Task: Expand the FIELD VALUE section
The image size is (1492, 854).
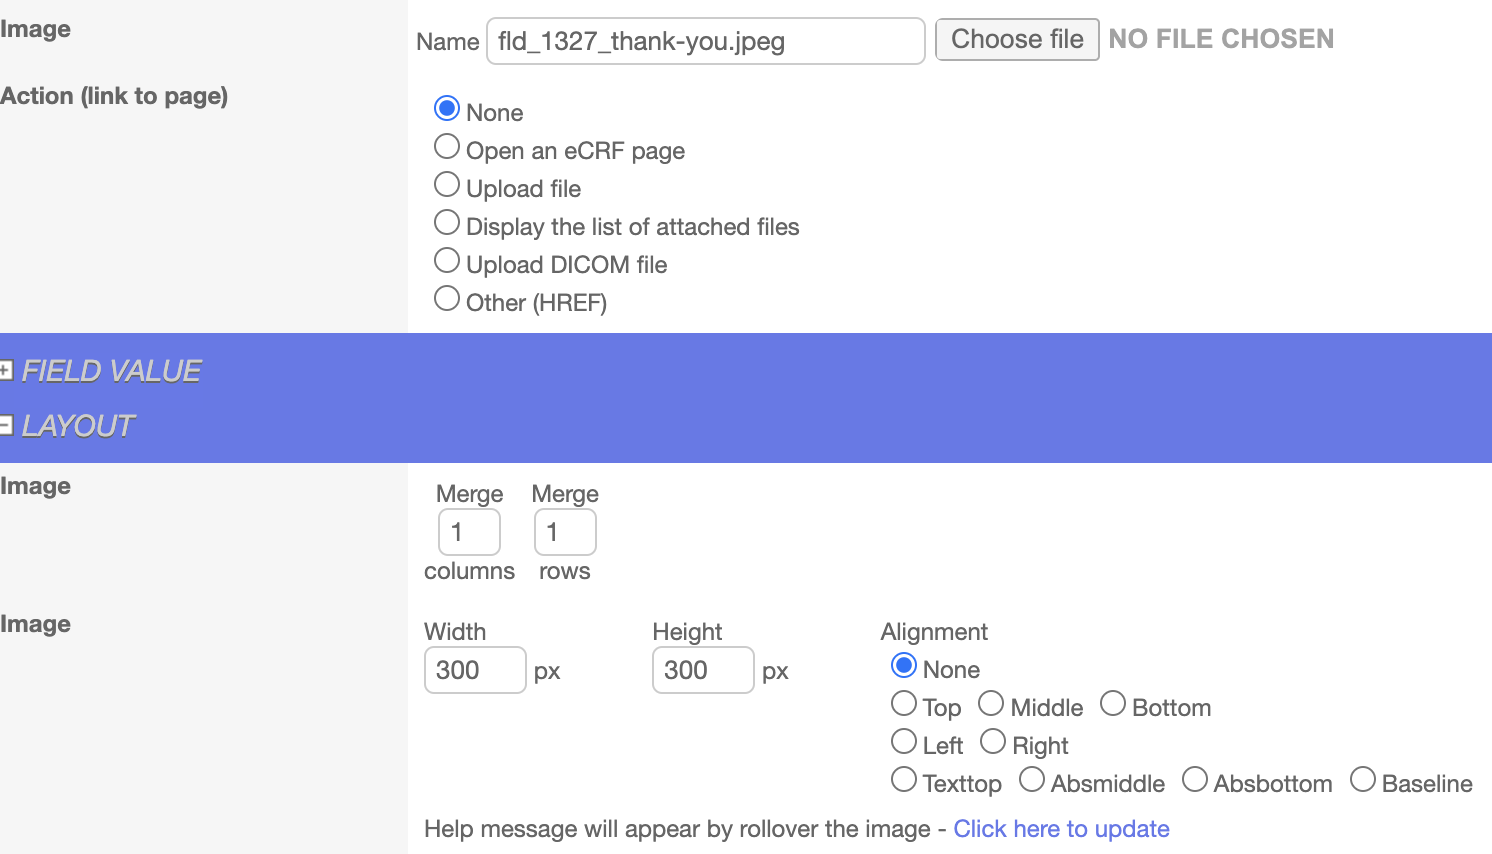Action: (6, 371)
